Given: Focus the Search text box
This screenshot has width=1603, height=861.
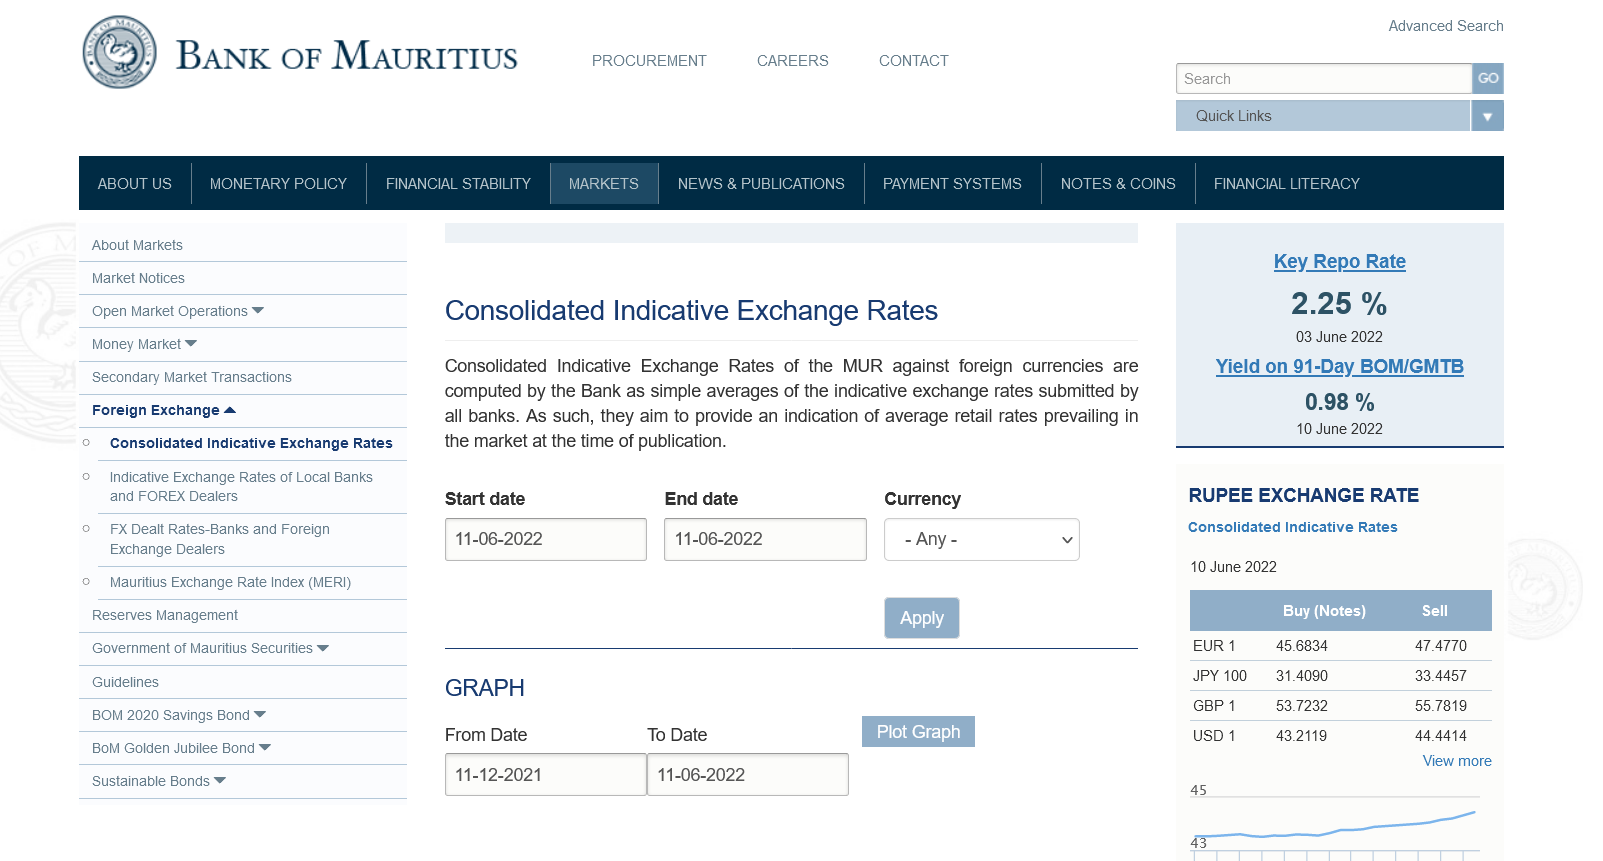Looking at the screenshot, I should 1323,79.
